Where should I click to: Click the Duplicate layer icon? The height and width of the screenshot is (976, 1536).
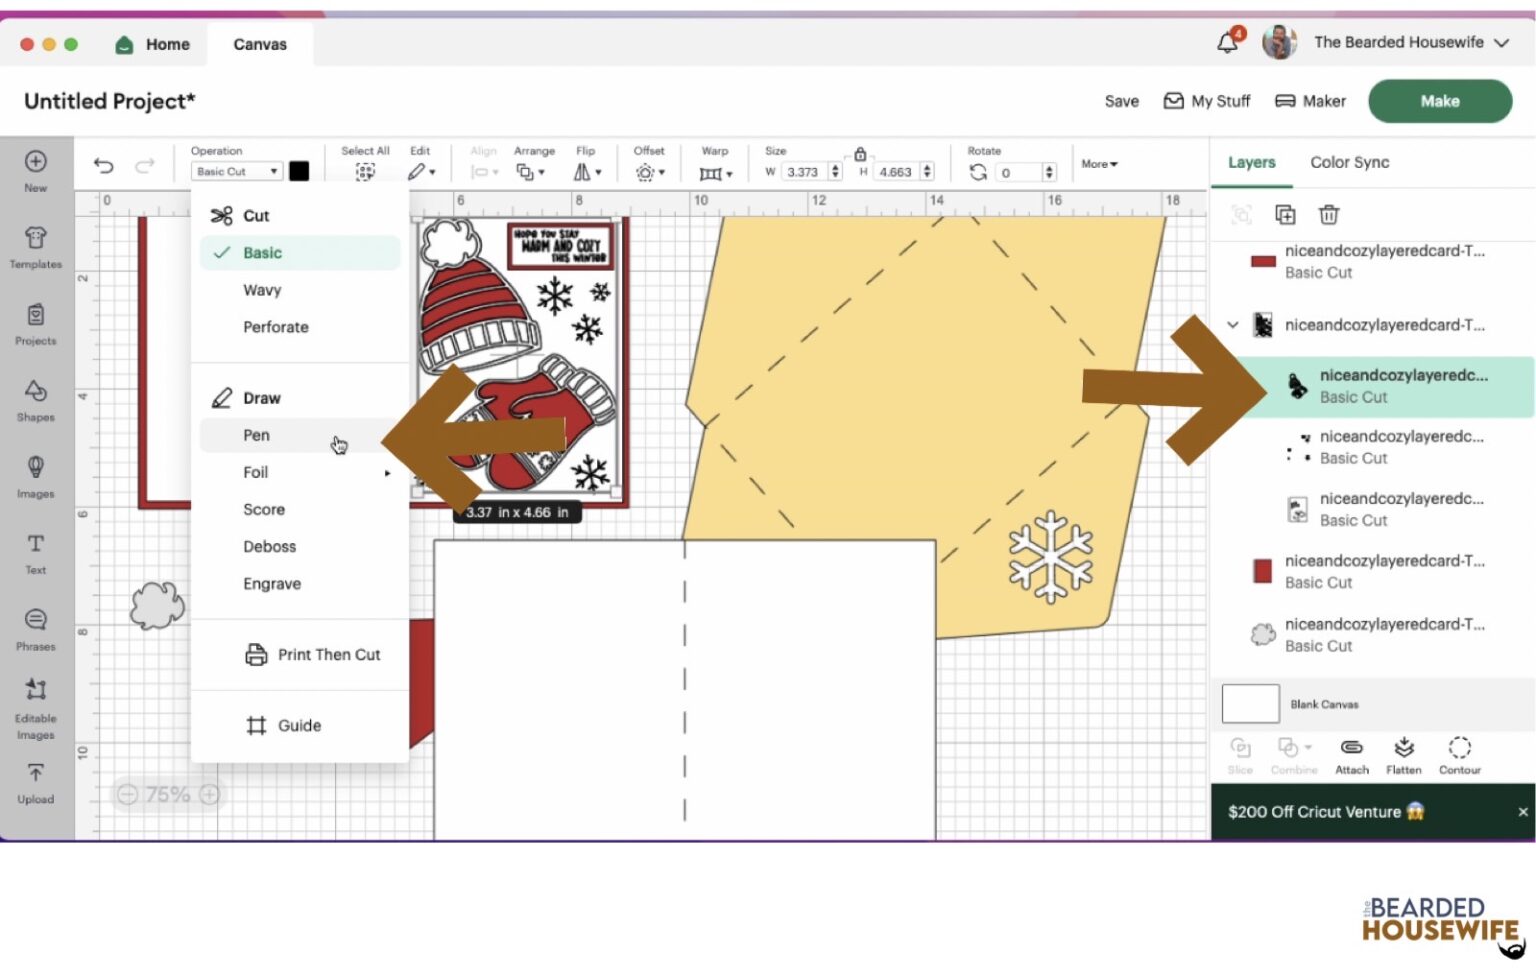click(1285, 215)
